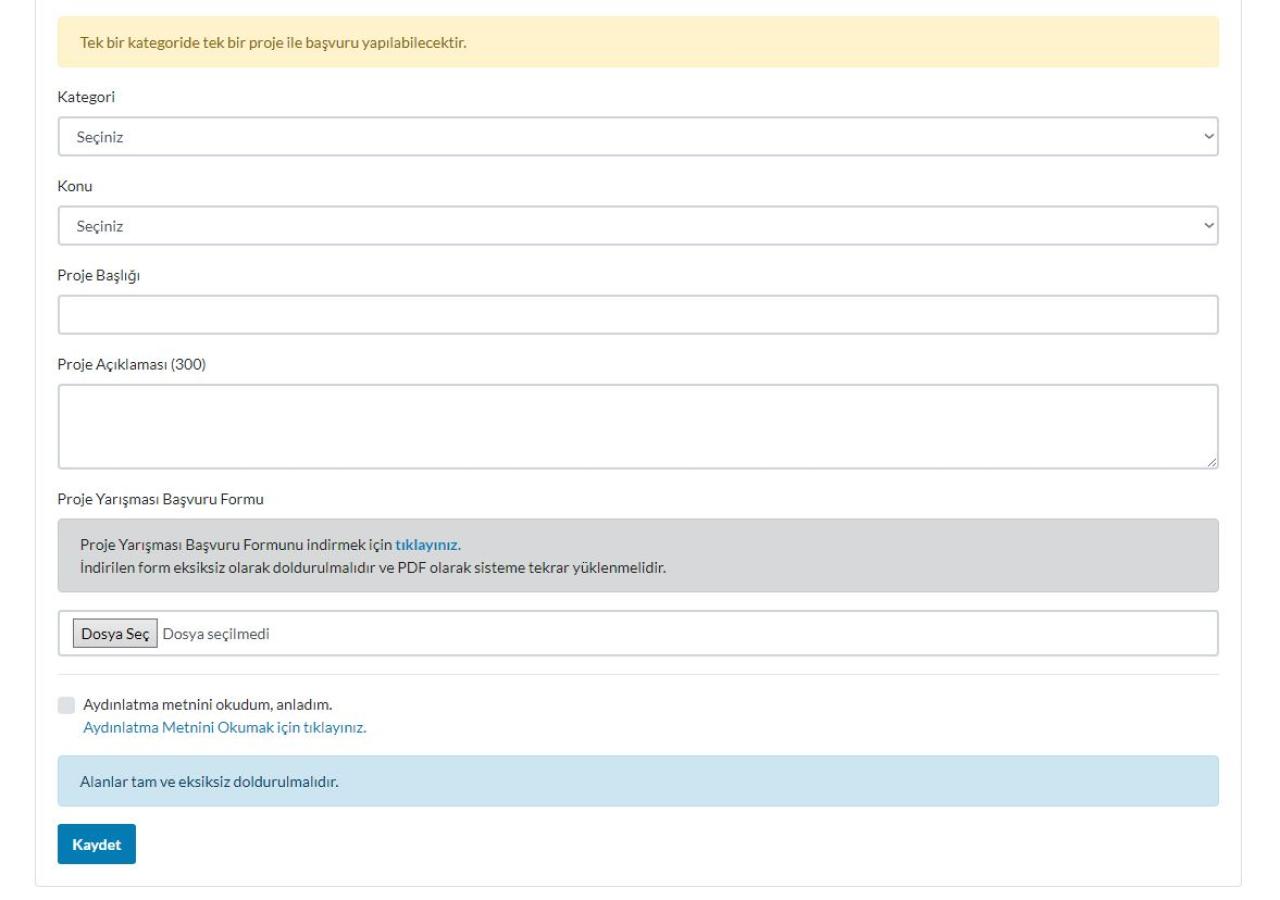The width and height of the screenshot is (1280, 900).
Task: Focus the Proje Başlığı text field
Action: pos(637,315)
